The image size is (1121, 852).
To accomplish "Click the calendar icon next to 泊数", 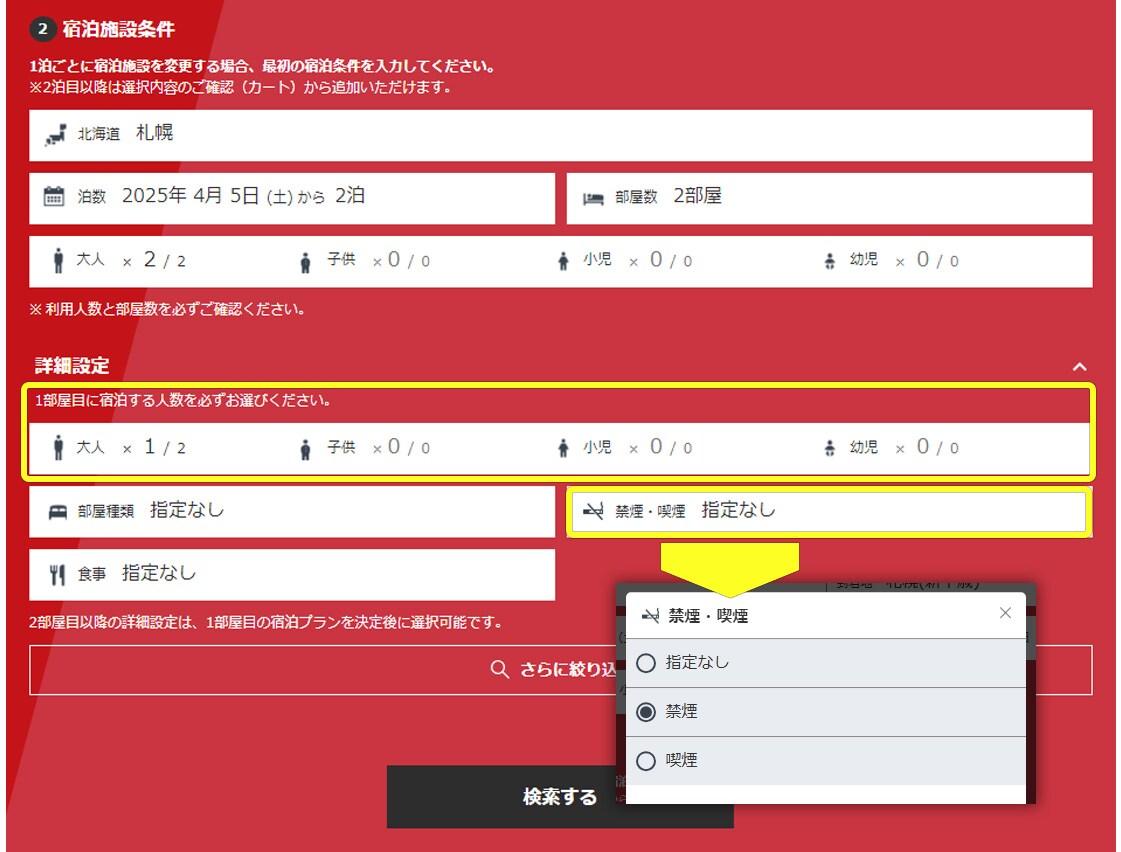I will click(54, 197).
